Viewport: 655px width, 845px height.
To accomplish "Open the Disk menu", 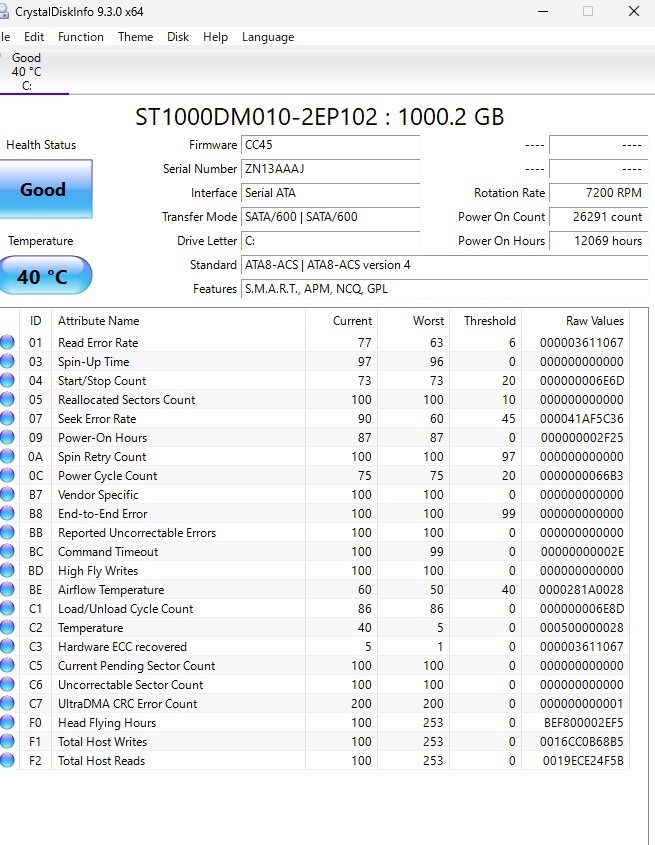I will (178, 37).
